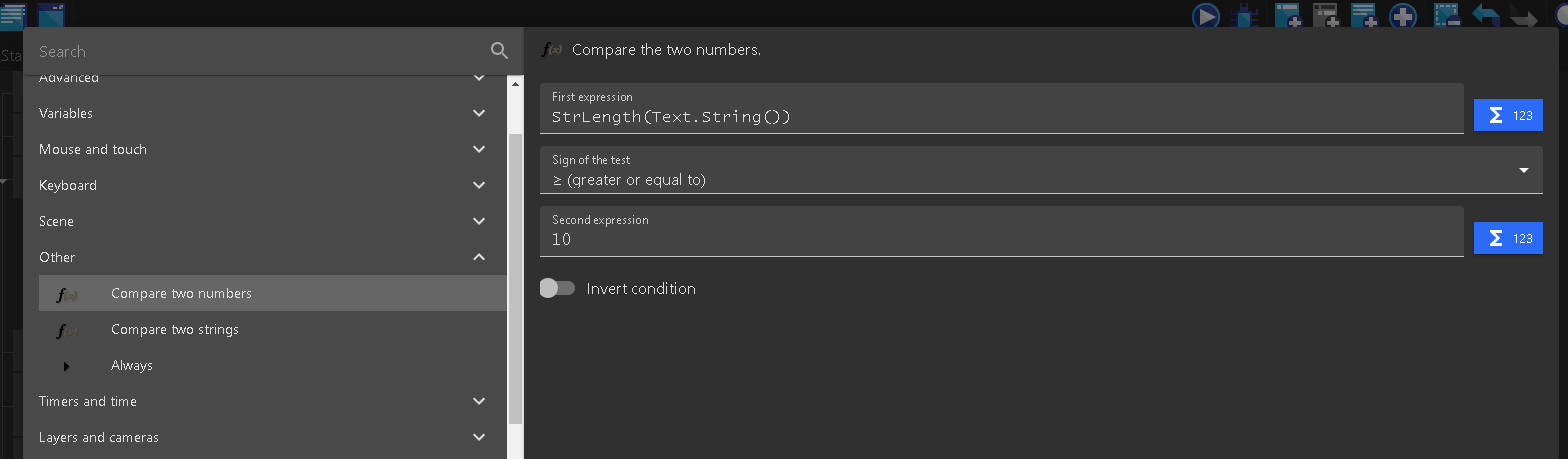
Task: Expand the Variables category
Action: pyautogui.click(x=265, y=113)
